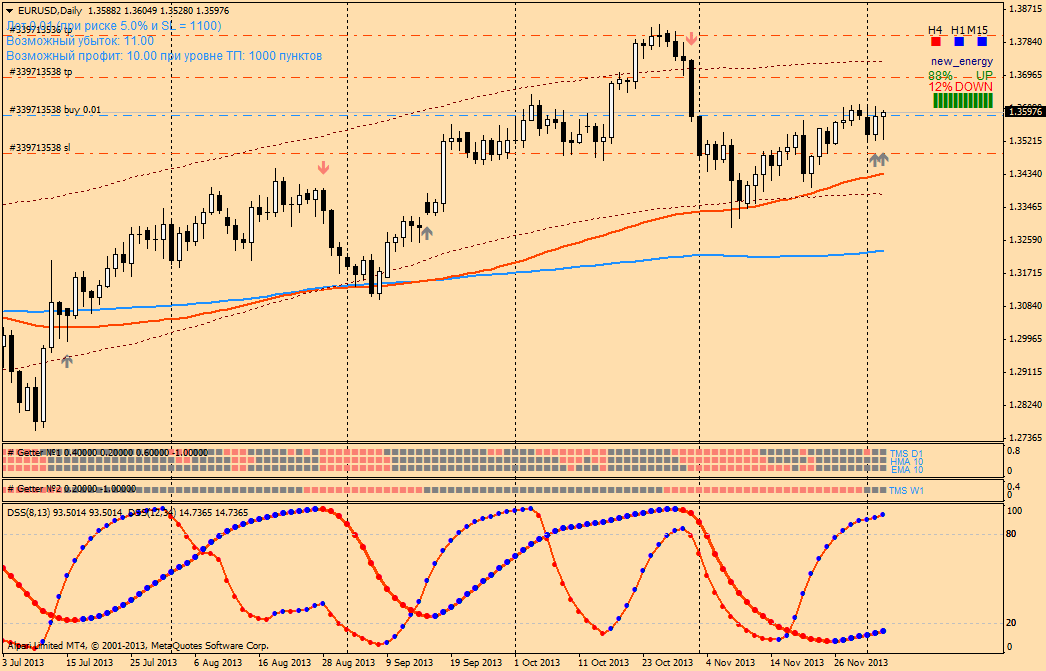1046x671 pixels.
Task: Click the 'Возможный профит: 10.00' text line
Action: pyautogui.click(x=164, y=56)
